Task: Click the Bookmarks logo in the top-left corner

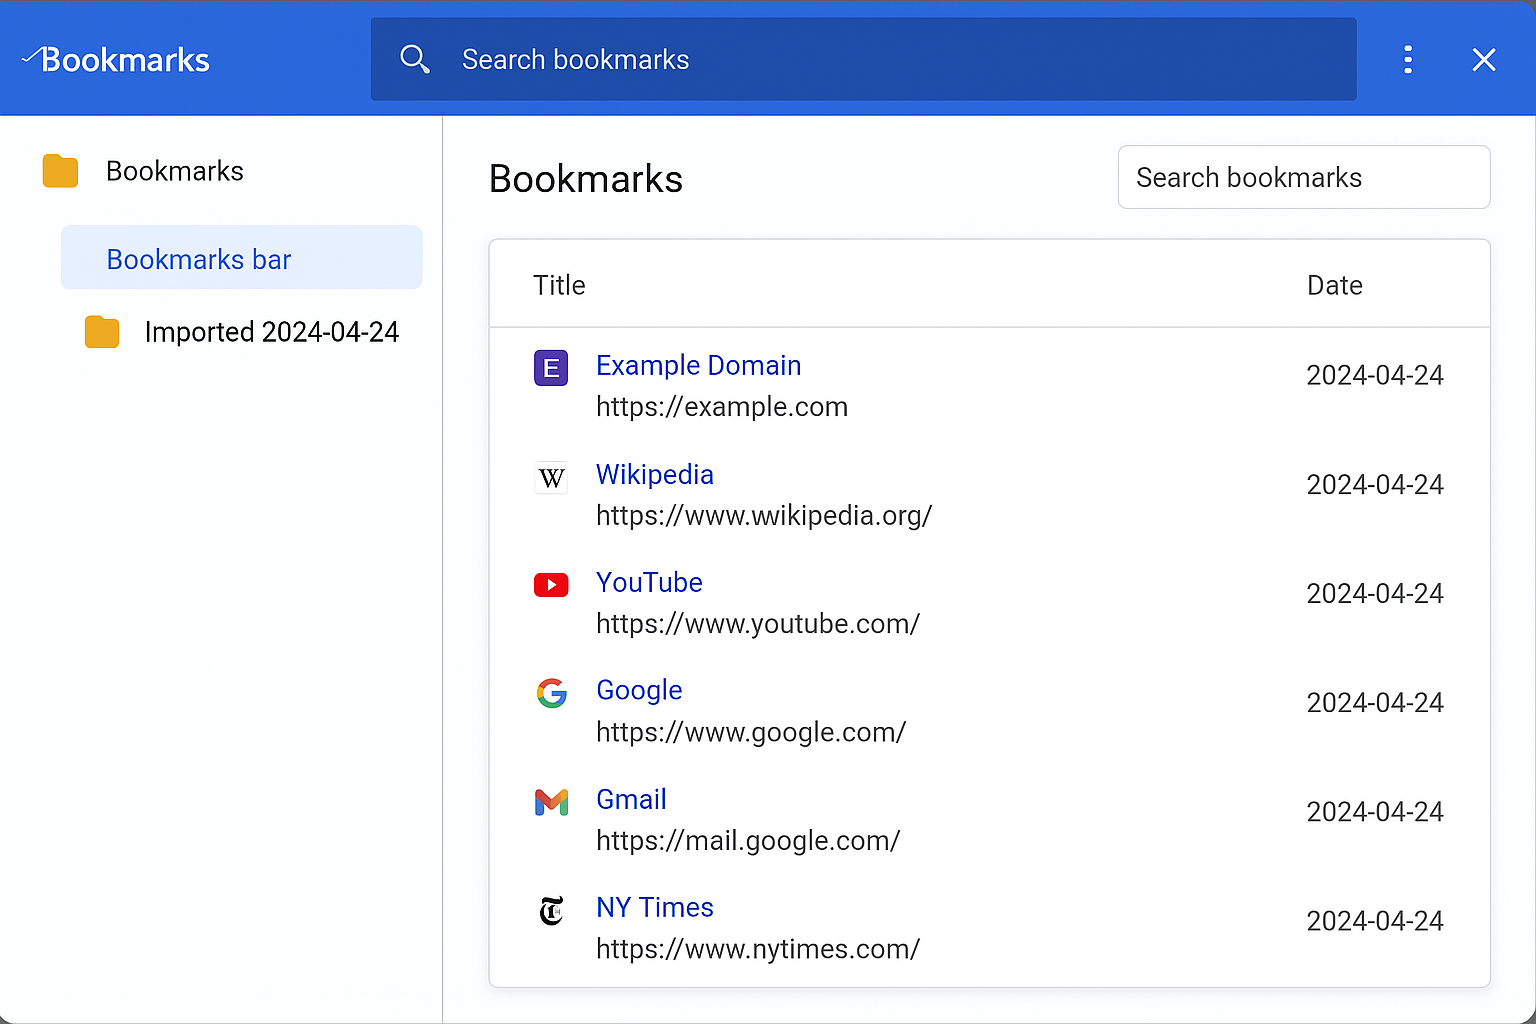Action: [x=115, y=59]
